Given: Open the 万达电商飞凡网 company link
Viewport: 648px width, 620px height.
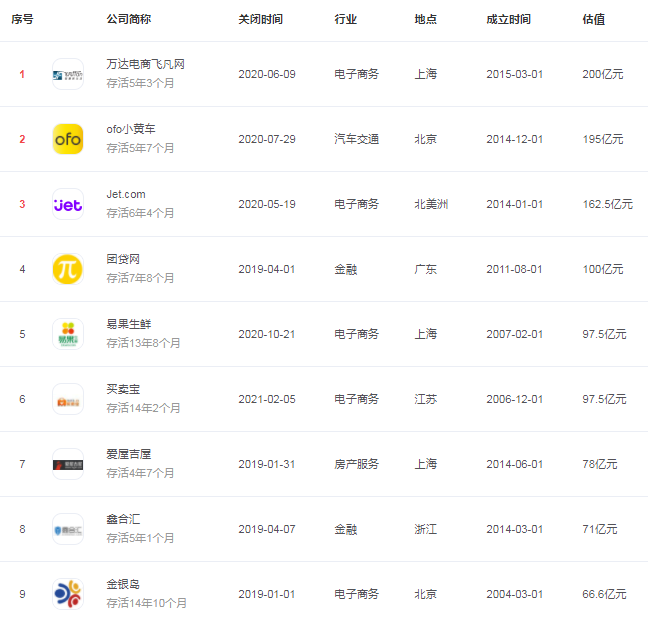Looking at the screenshot, I should (145, 64).
